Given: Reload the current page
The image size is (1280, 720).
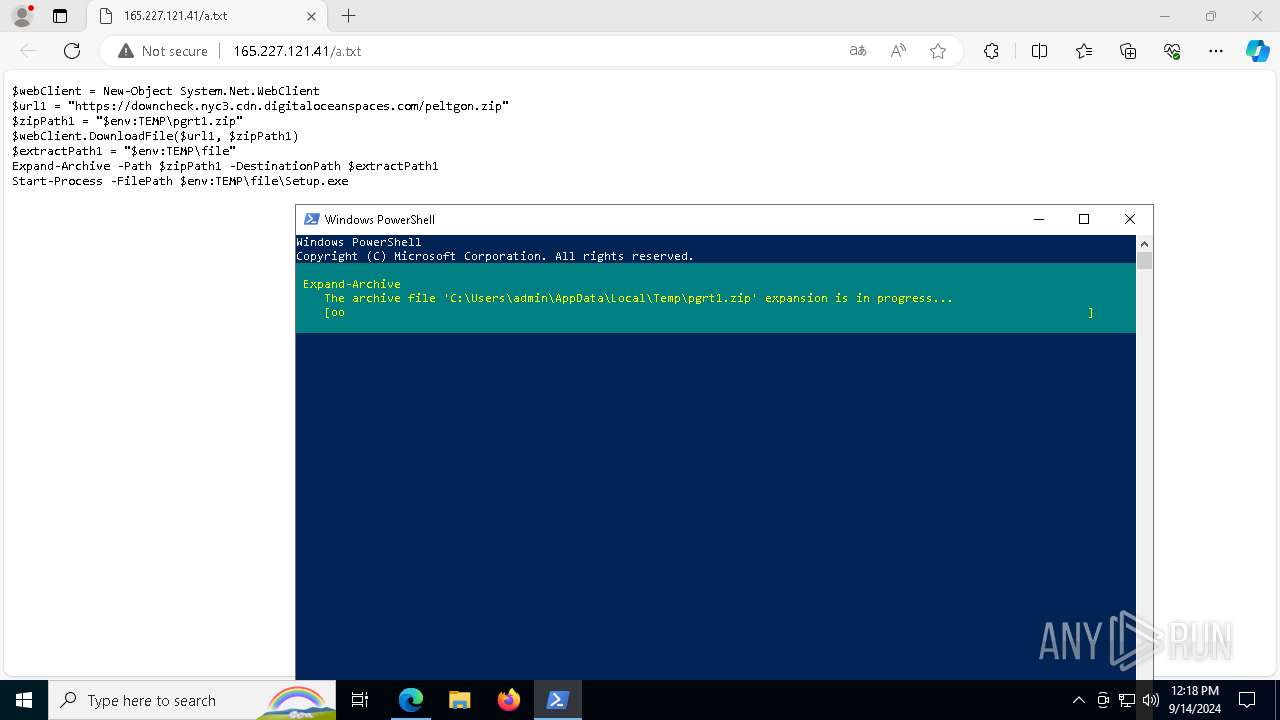Looking at the screenshot, I should click(x=72, y=51).
